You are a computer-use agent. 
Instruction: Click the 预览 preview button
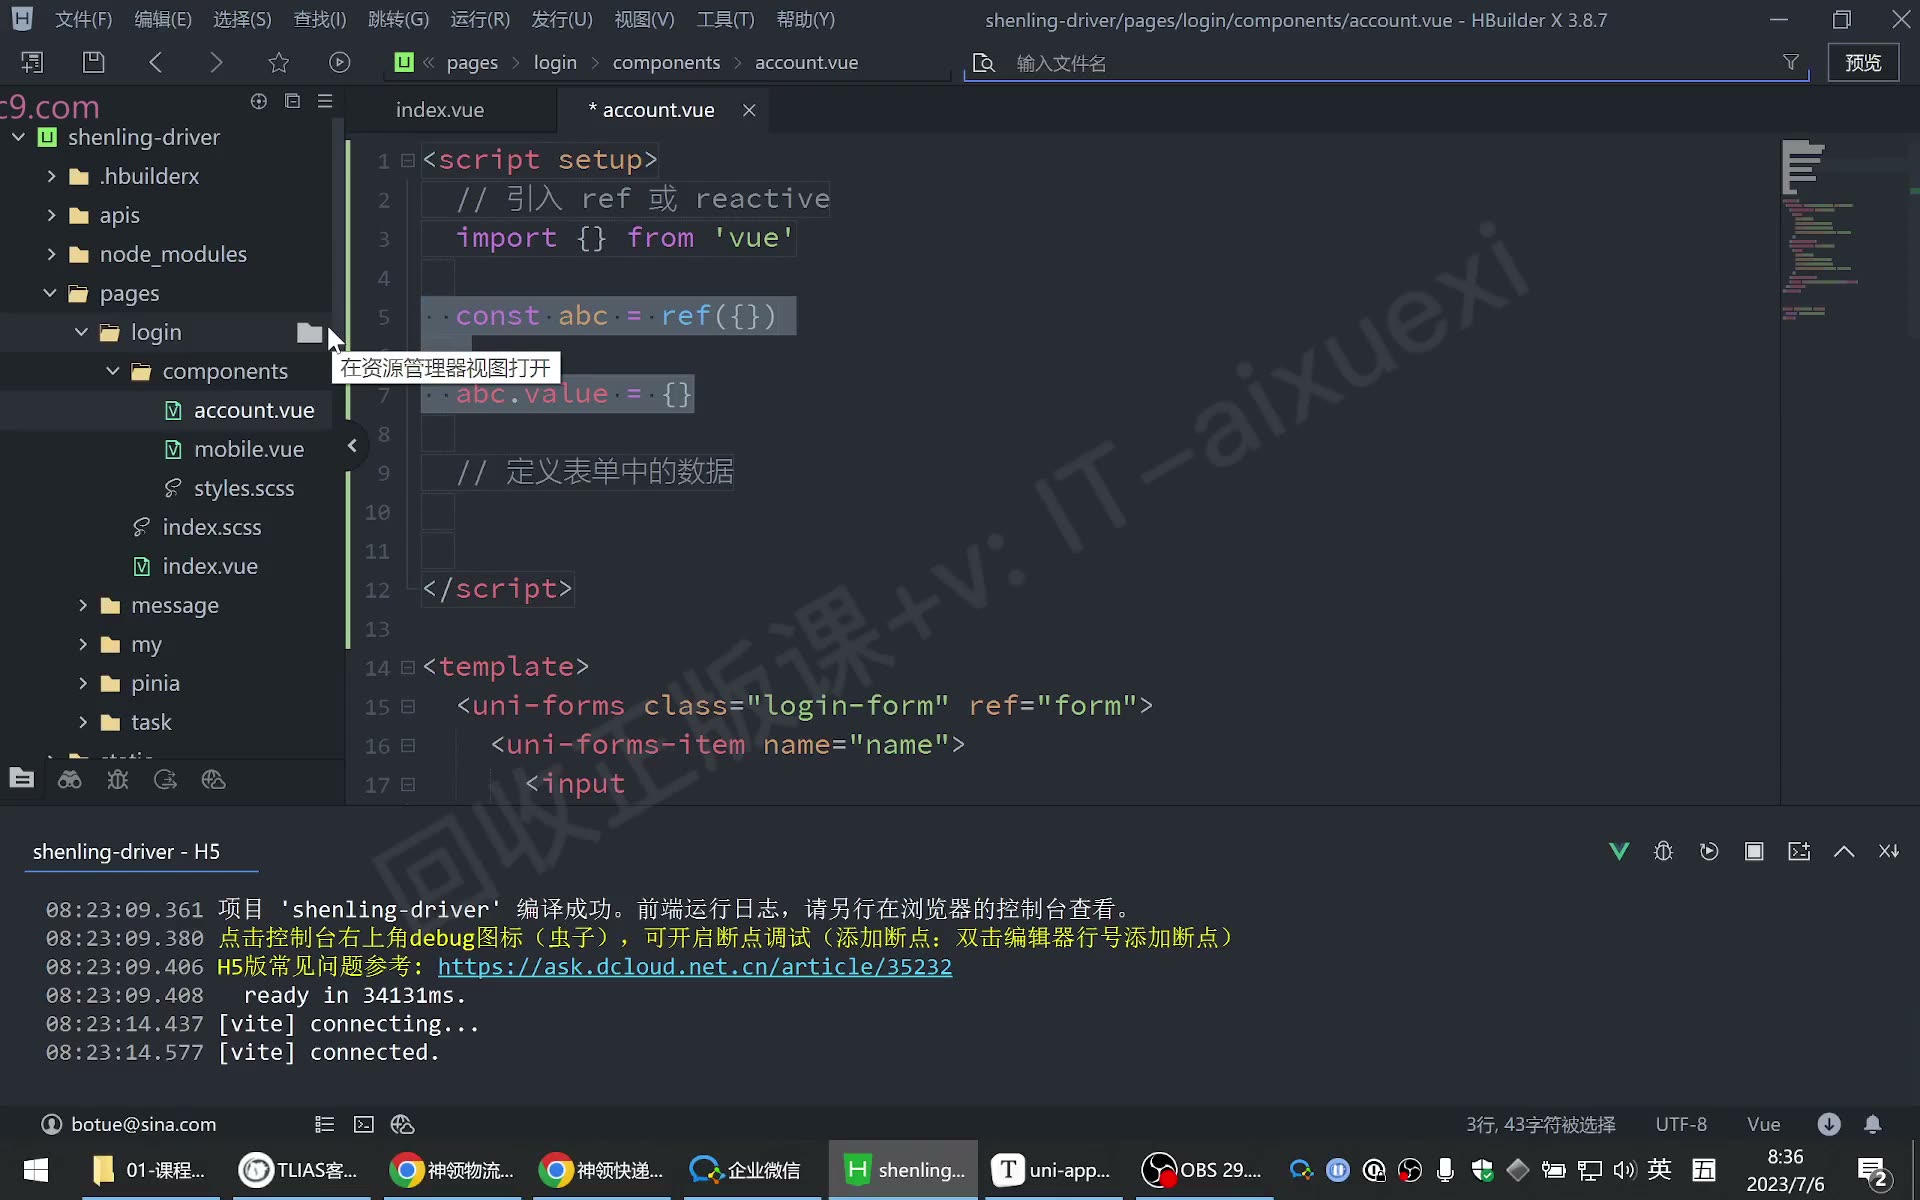pyautogui.click(x=1863, y=62)
